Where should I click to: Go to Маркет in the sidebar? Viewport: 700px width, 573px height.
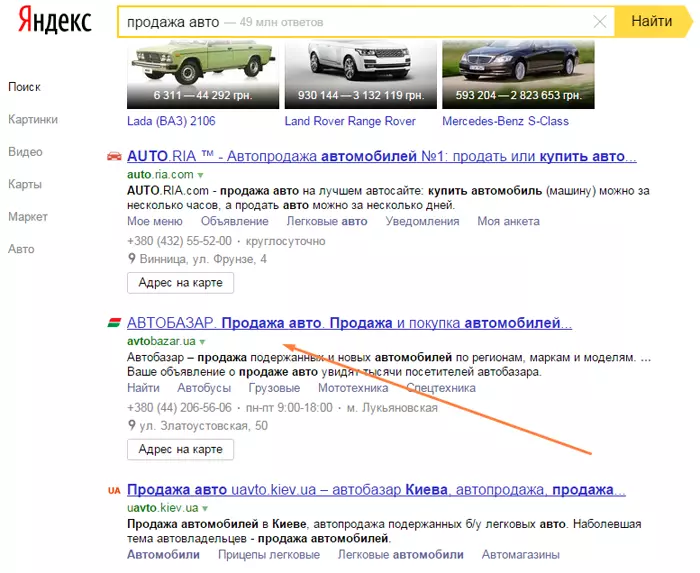click(28, 217)
